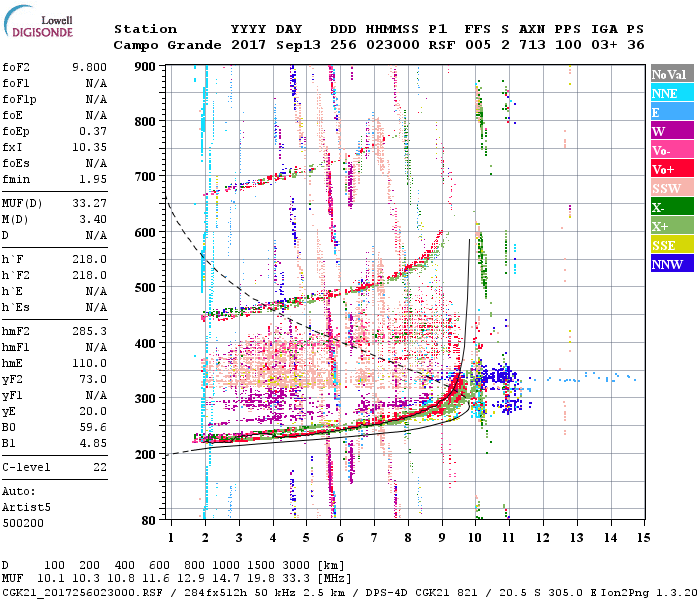The width and height of the screenshot is (700, 600).
Task: Select the E light-blue legend swatch
Action: 672,112
